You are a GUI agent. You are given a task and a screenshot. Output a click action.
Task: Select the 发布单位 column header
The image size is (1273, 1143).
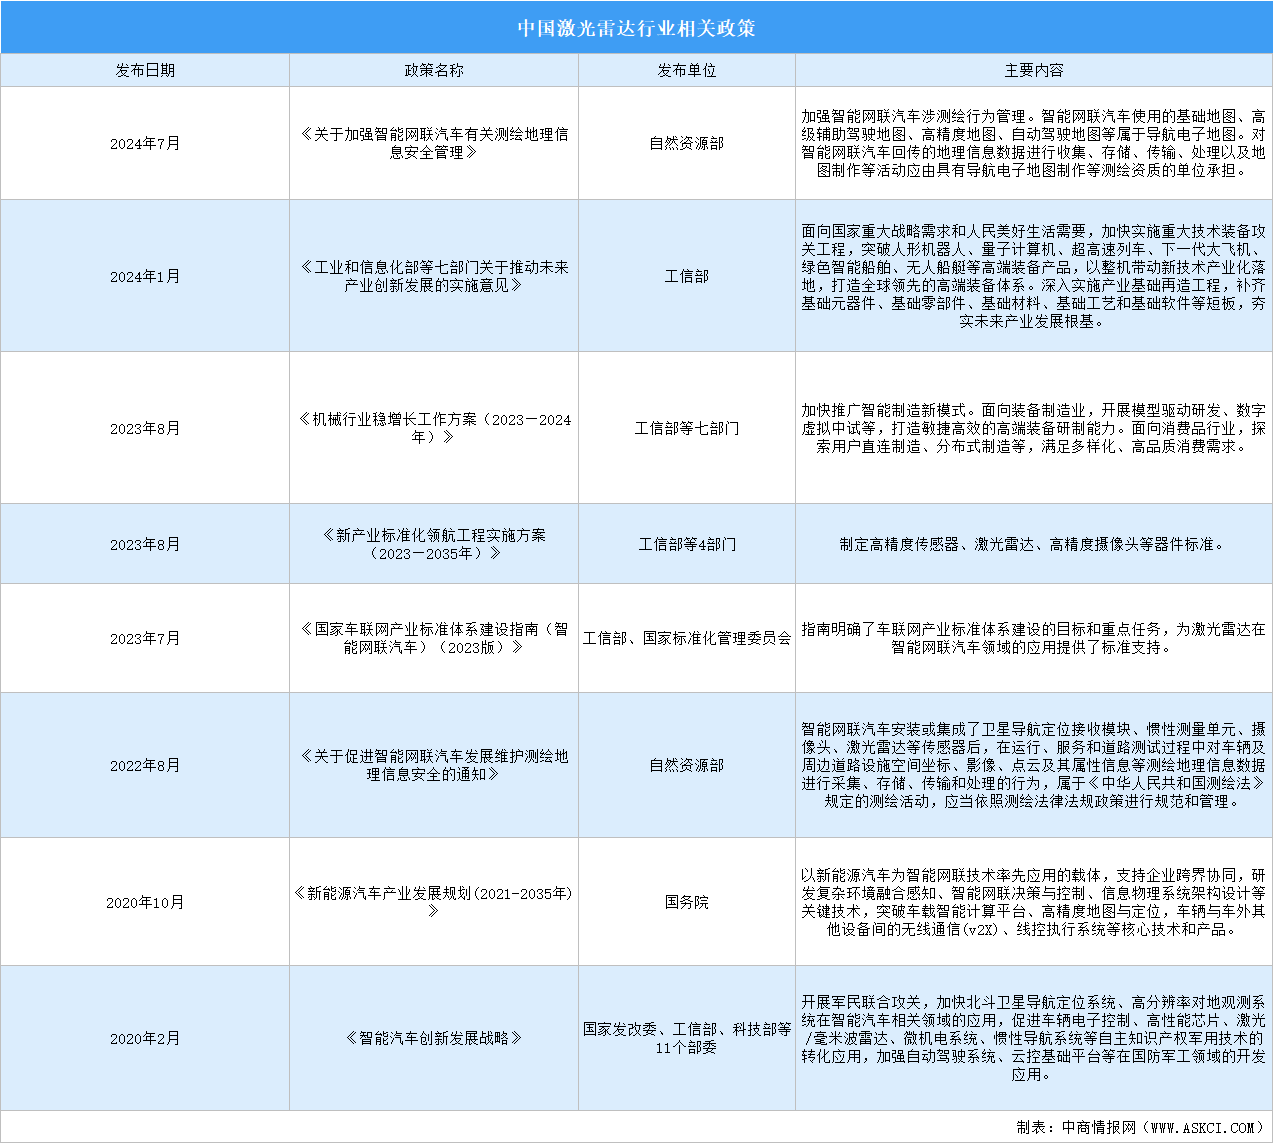point(687,70)
